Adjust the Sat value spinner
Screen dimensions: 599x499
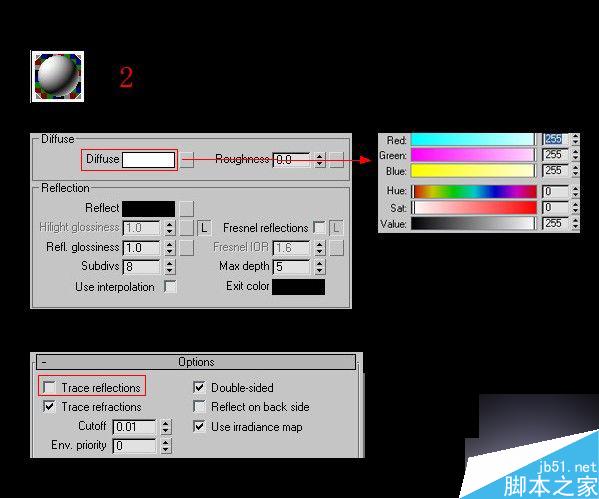click(x=575, y=208)
